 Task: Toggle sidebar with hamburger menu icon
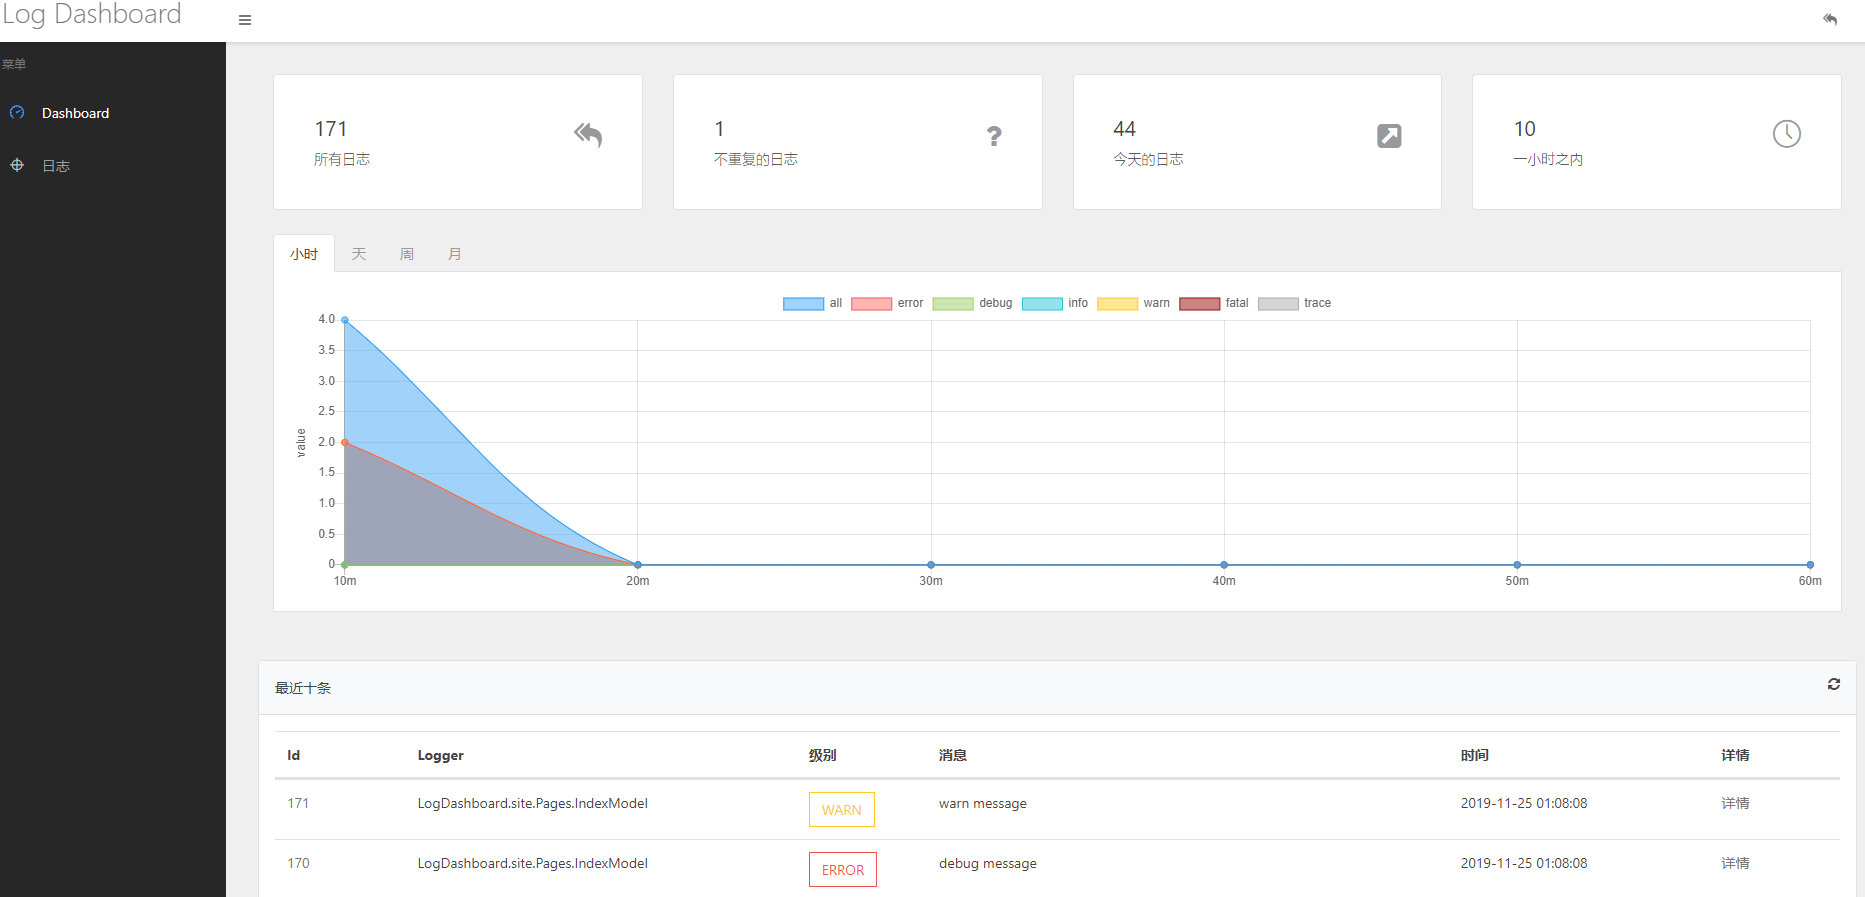click(245, 20)
